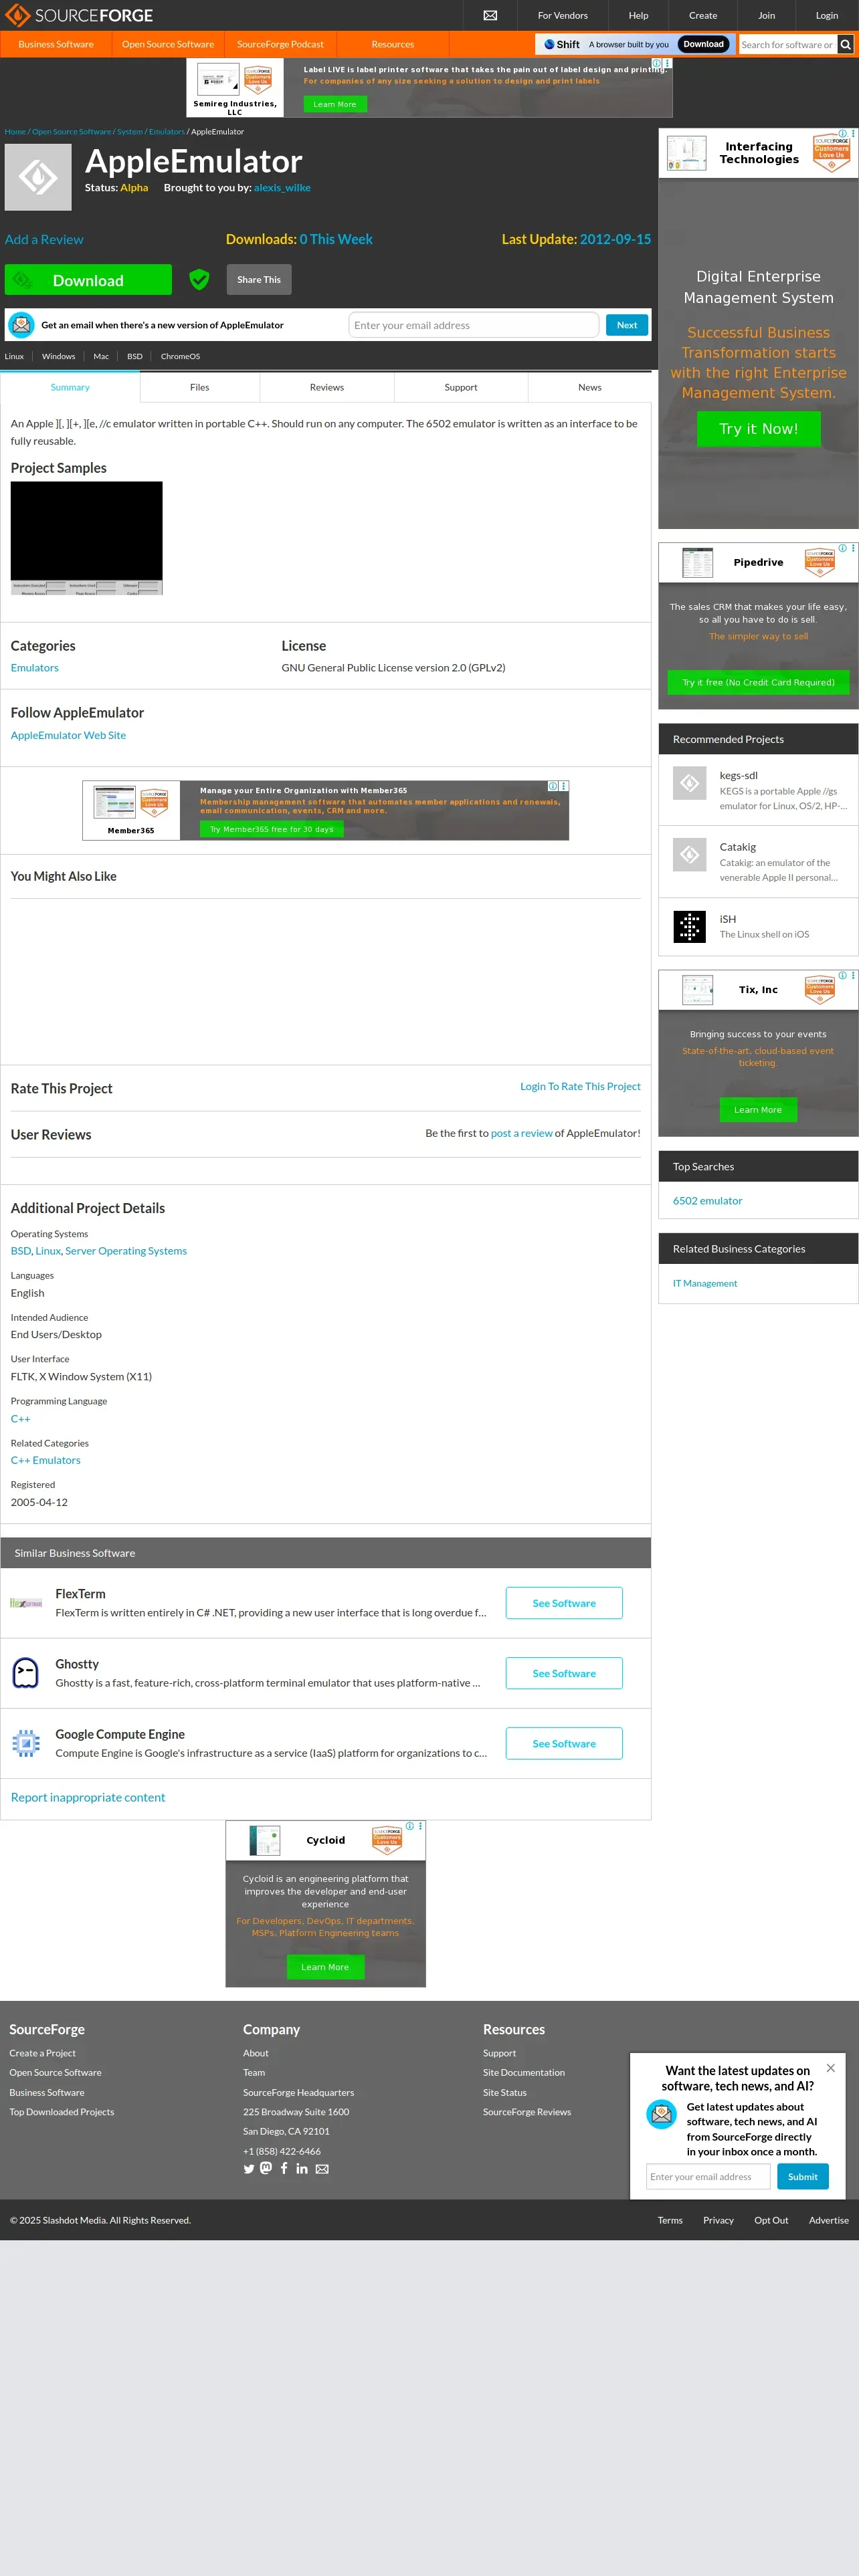The width and height of the screenshot is (859, 2576).
Task: Click Try it Now! in sidebar ad
Action: click(759, 429)
